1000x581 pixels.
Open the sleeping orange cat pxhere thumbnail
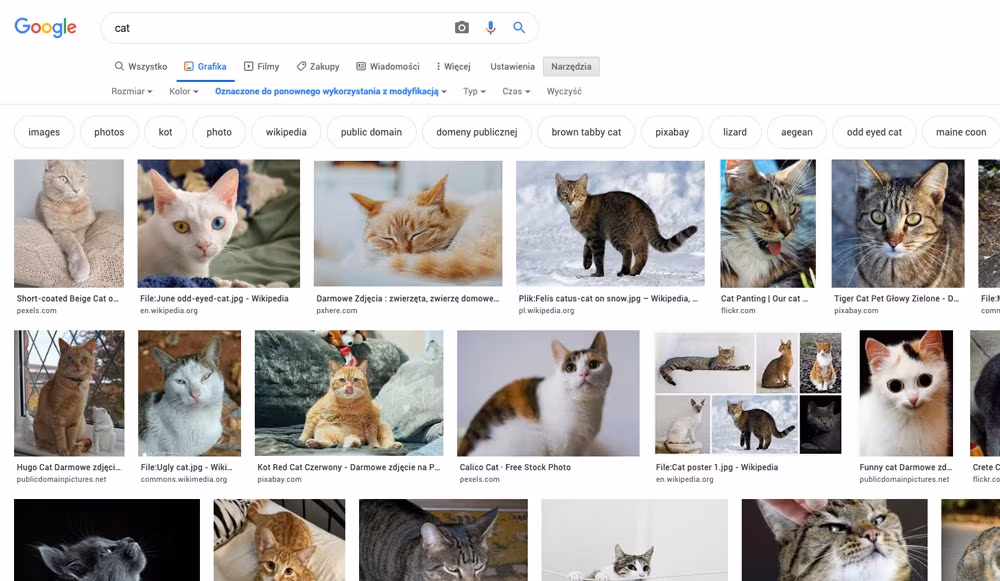tap(408, 223)
